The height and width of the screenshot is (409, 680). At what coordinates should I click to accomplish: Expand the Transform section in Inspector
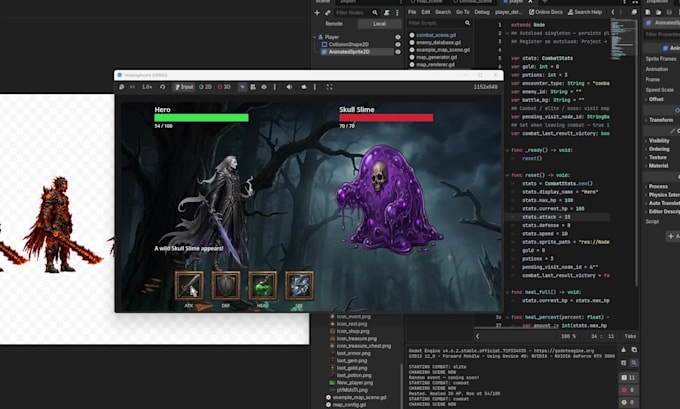click(661, 120)
